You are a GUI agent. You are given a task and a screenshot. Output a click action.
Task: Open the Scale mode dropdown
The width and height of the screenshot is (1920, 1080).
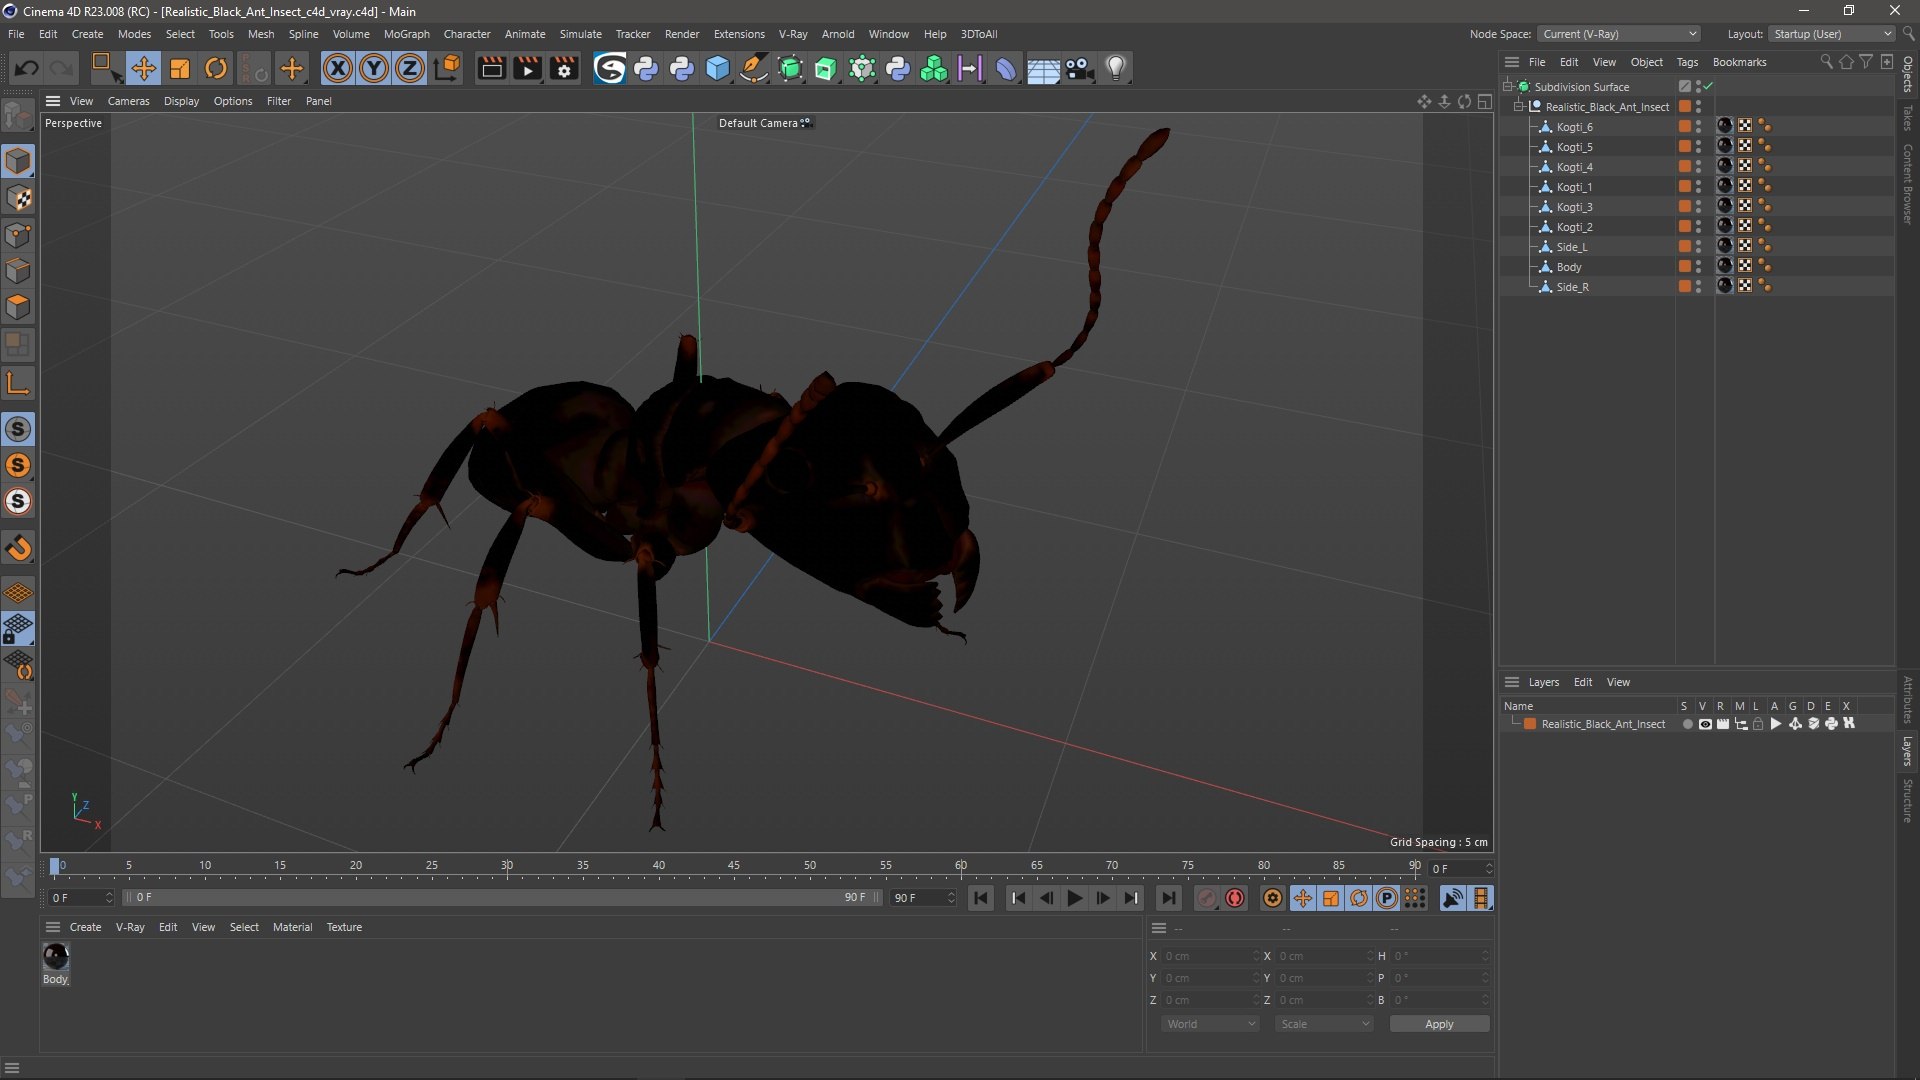(1324, 1024)
